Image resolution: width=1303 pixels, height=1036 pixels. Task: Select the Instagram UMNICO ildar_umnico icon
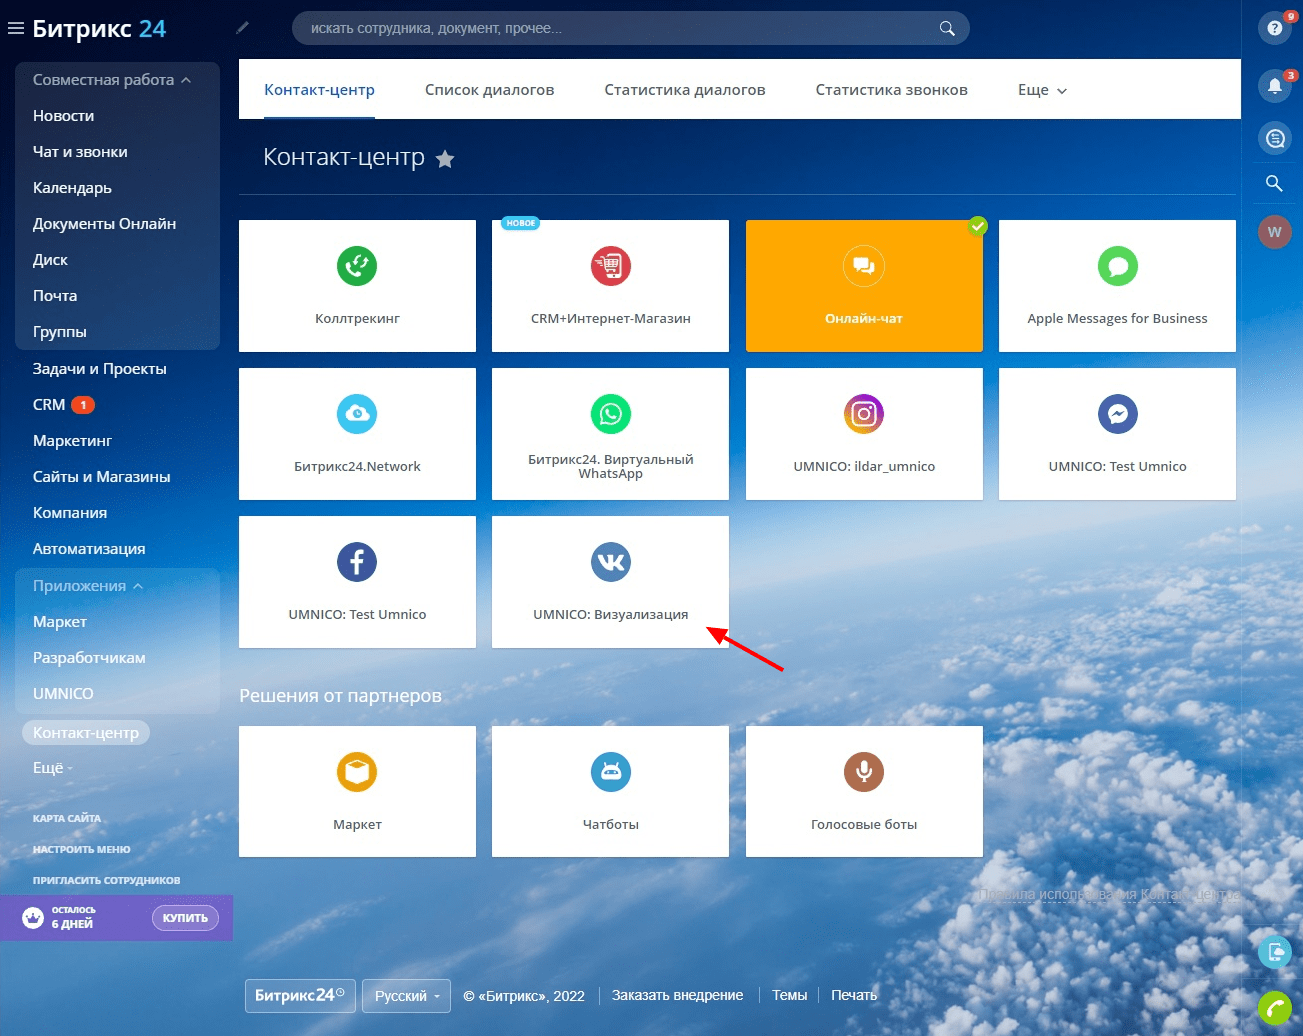(864, 414)
